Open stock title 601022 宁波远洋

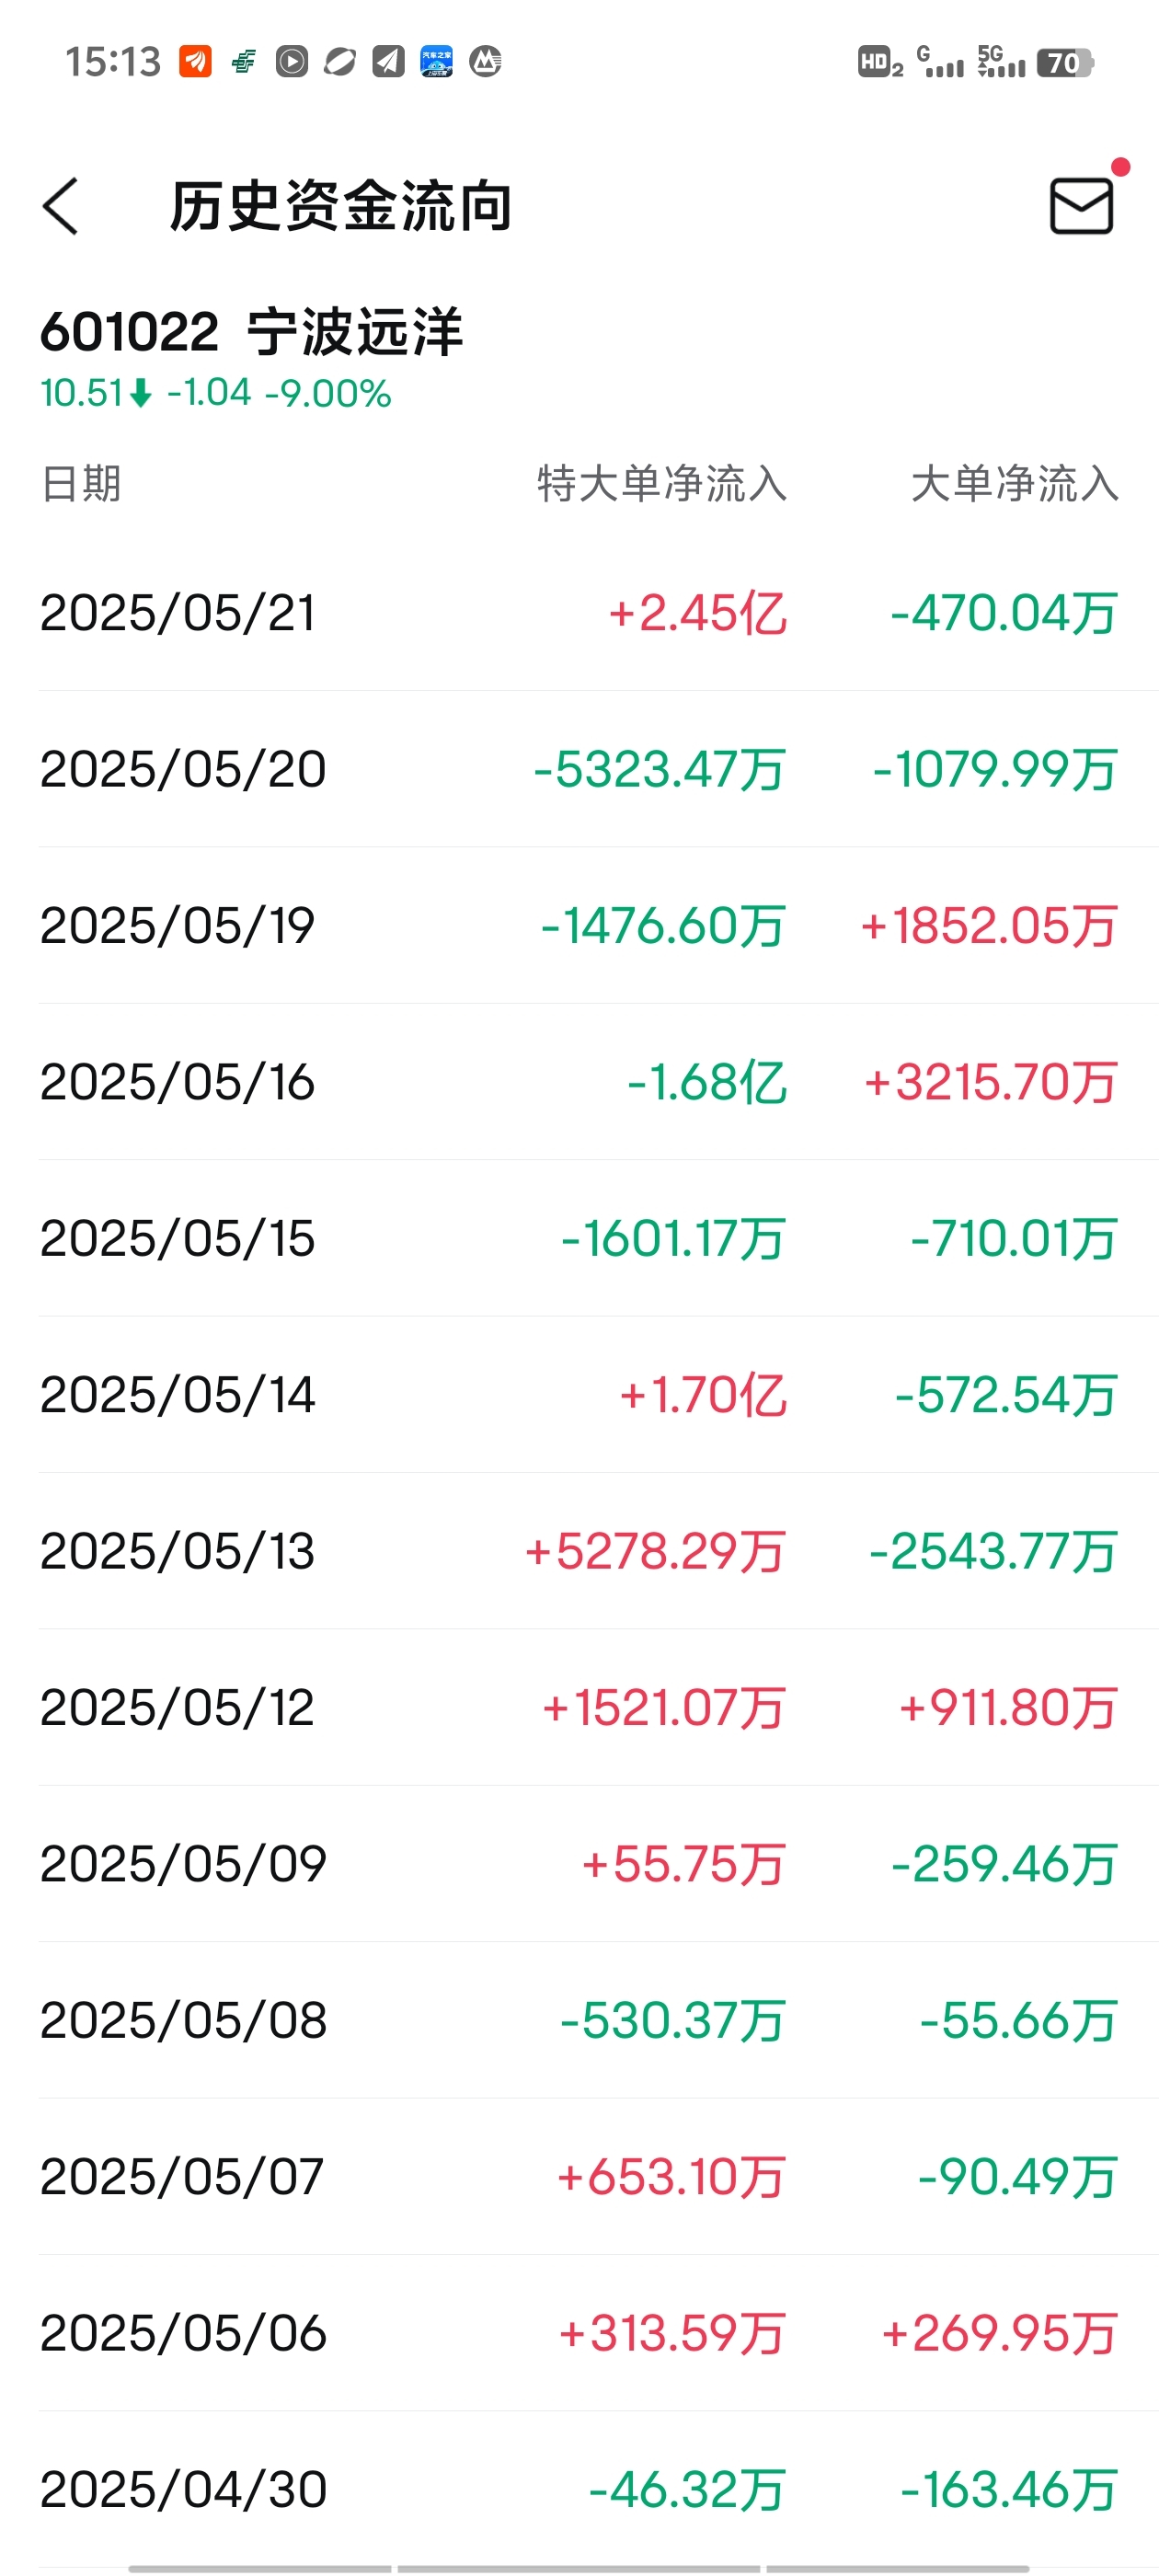click(x=251, y=331)
